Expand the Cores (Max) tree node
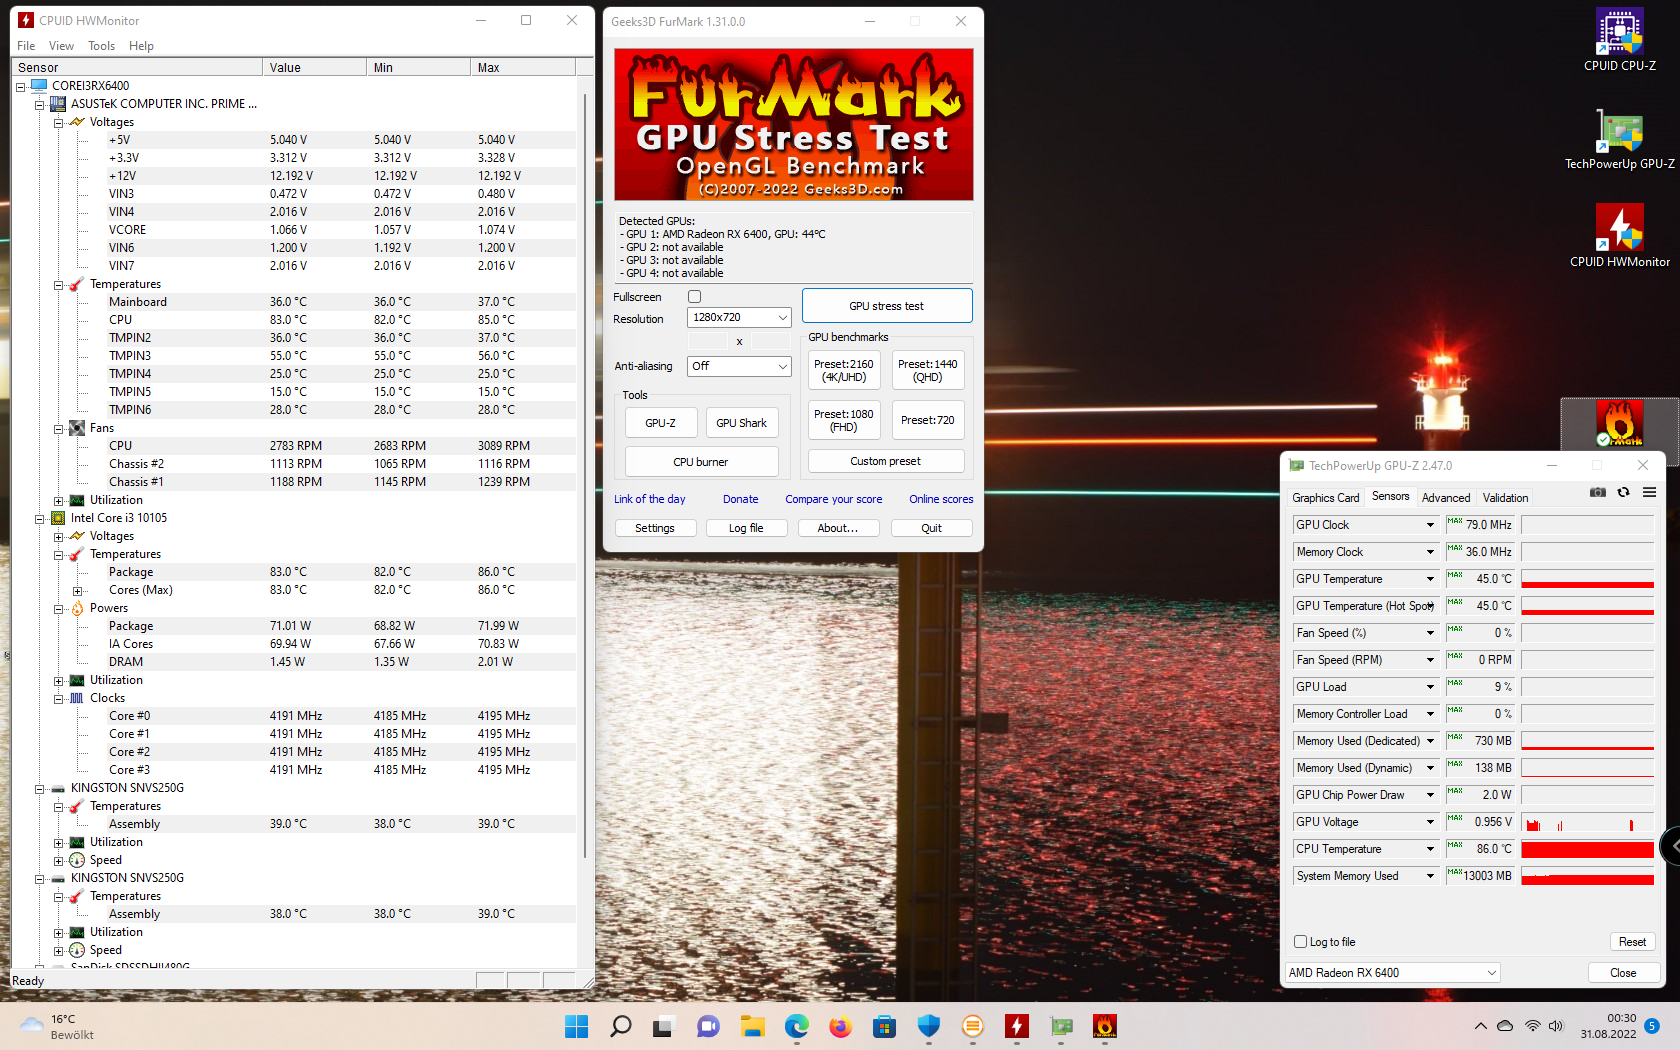 (x=77, y=591)
